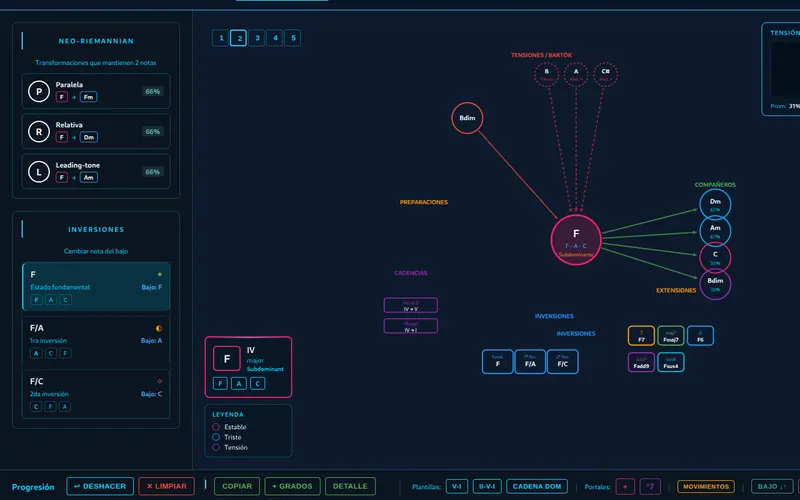Open tab number 3

point(257,38)
